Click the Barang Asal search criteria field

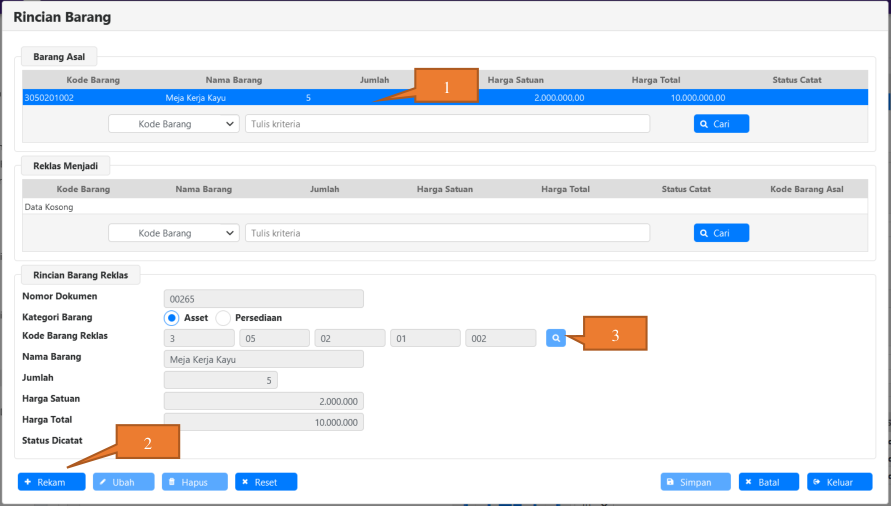447,124
